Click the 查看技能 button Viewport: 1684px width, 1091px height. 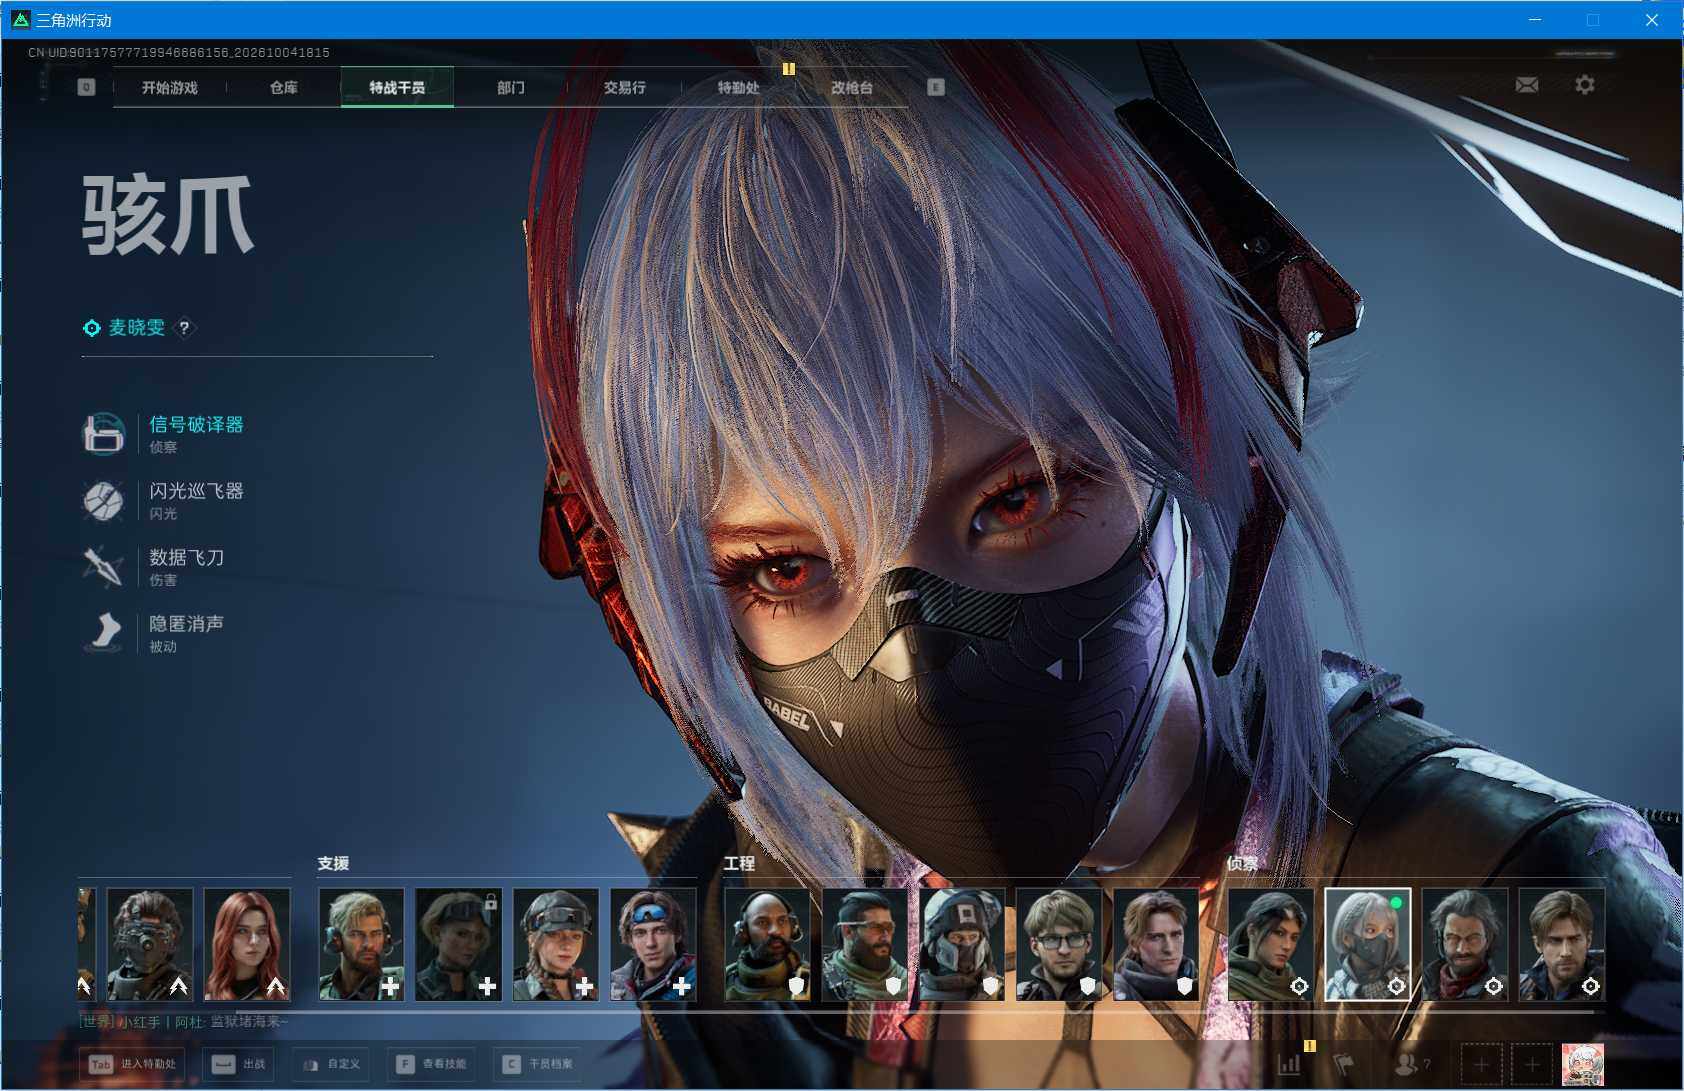[431, 1064]
